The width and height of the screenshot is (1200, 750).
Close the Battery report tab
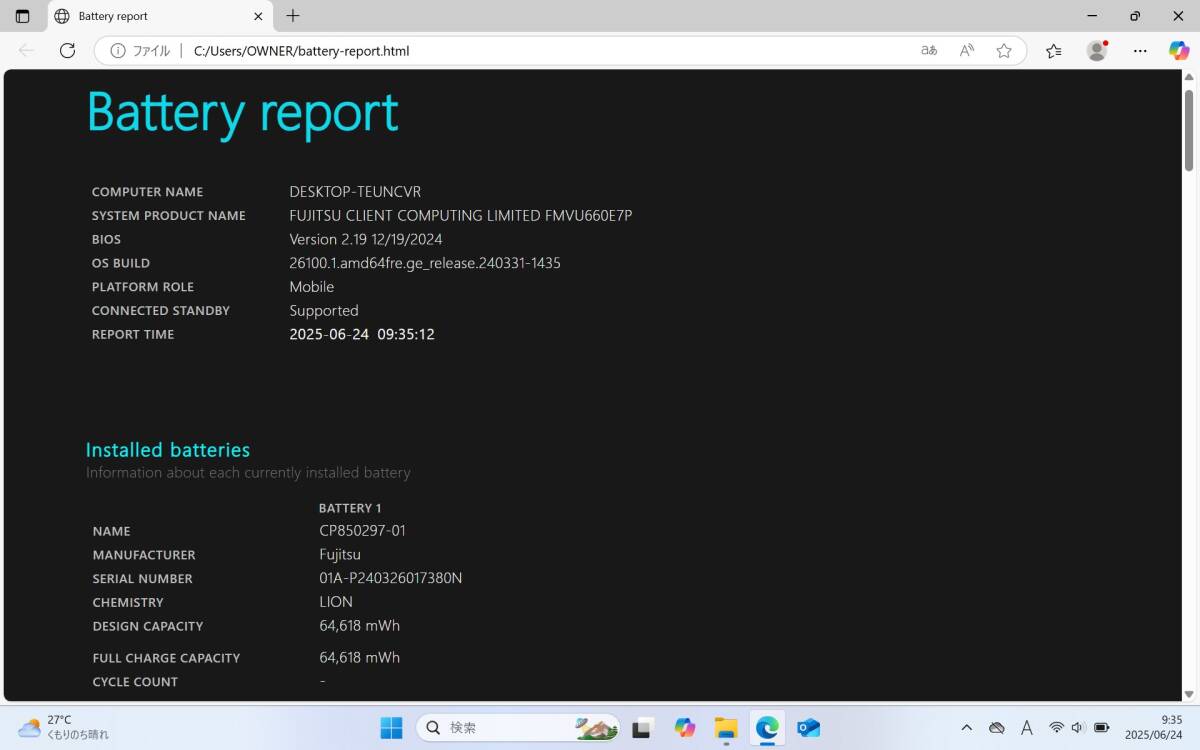pyautogui.click(x=258, y=16)
